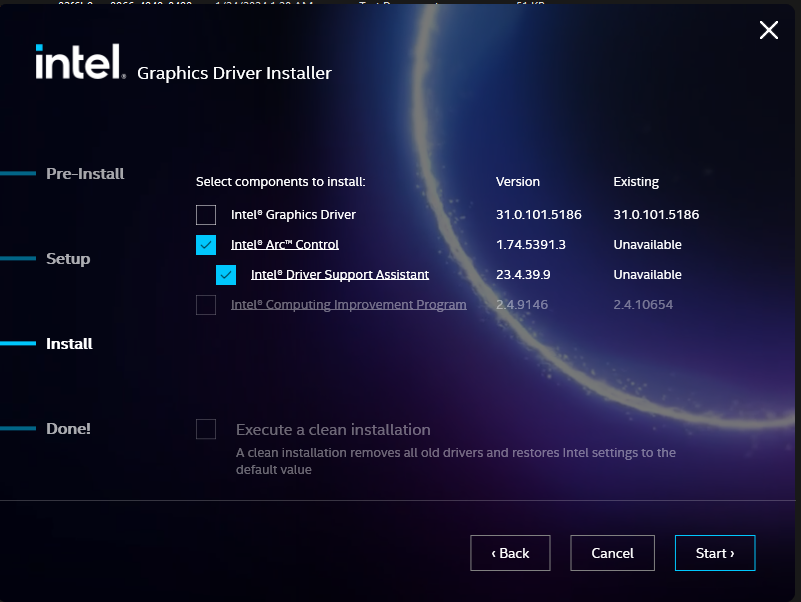Cancel the installation
This screenshot has width=801, height=602.
[x=612, y=553]
